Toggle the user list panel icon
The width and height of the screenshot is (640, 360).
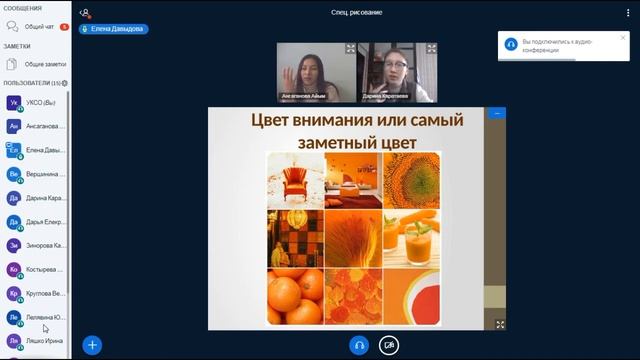coord(85,13)
